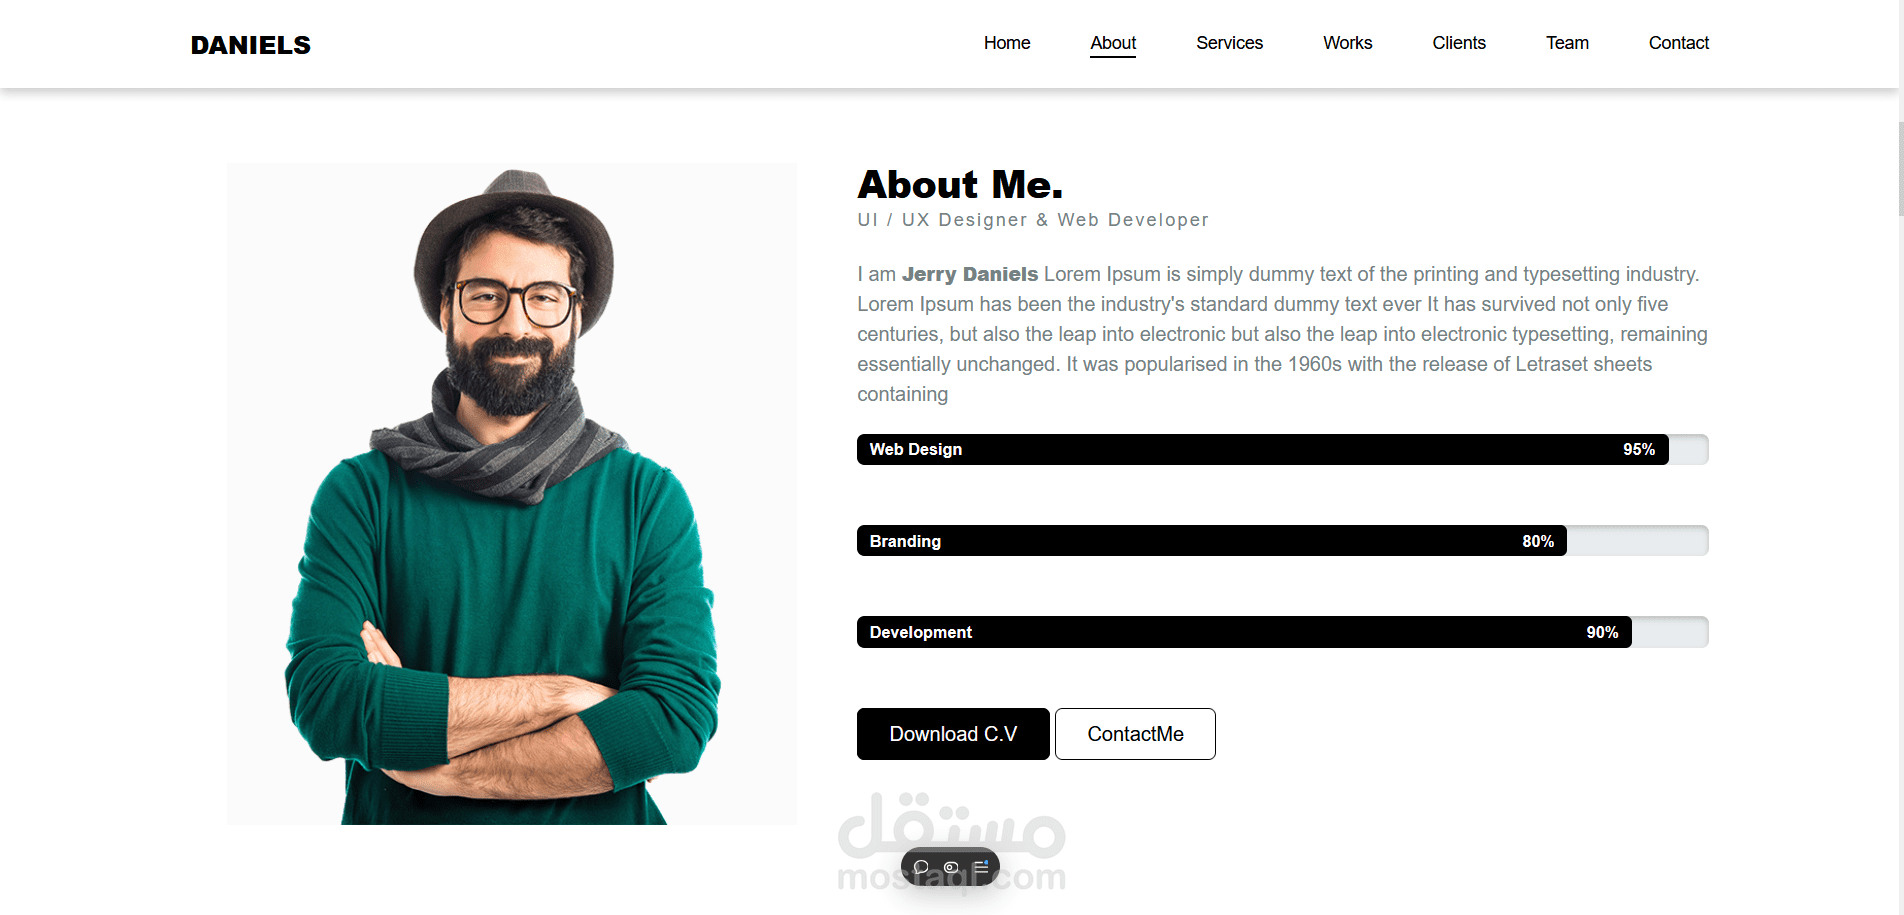Click the portrait photo of Jerry Daniels
The width and height of the screenshot is (1904, 915).
[512, 494]
